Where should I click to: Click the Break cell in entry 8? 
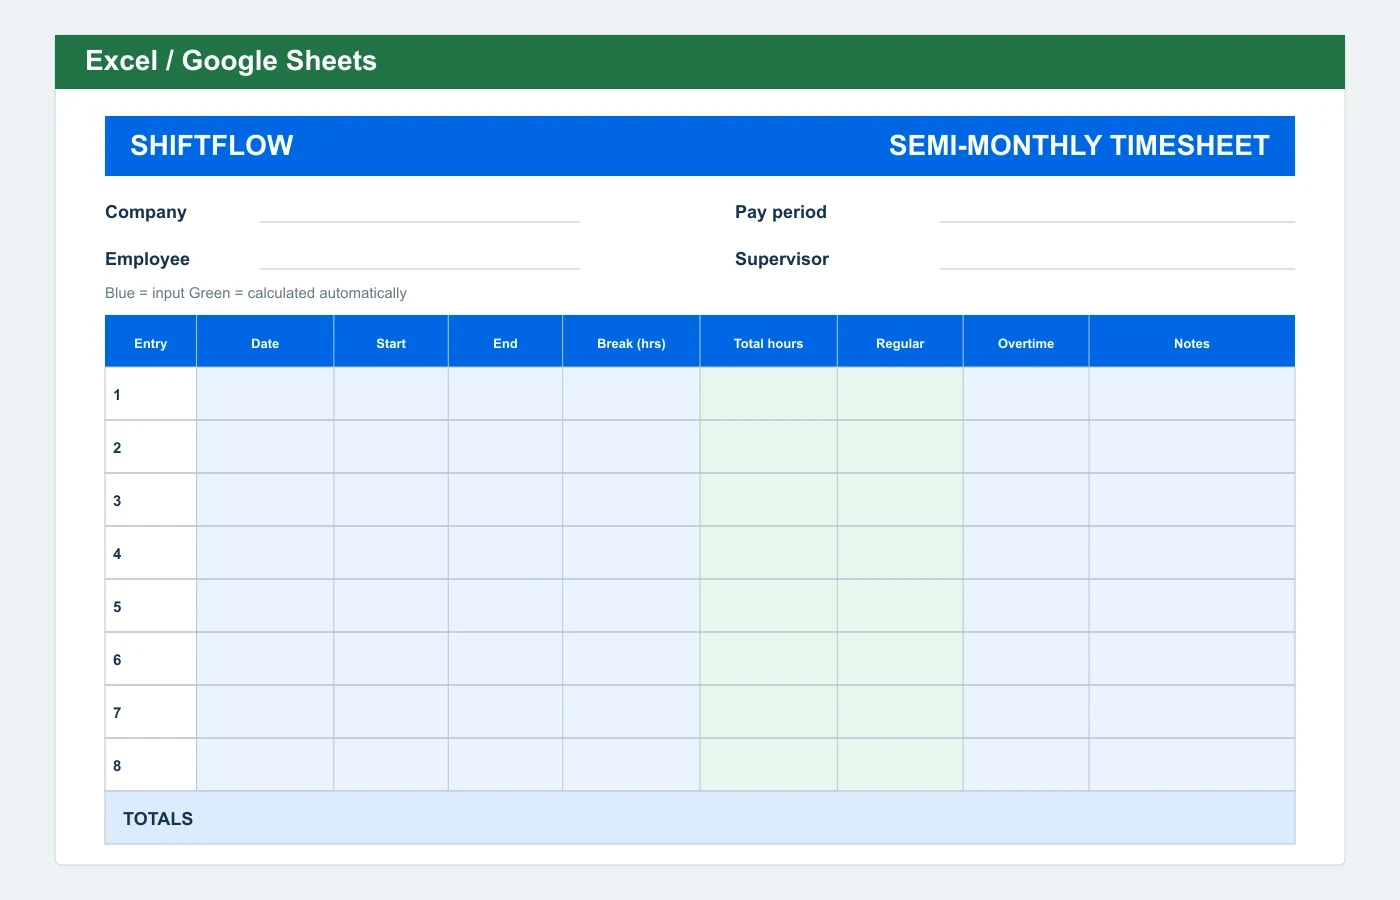point(631,765)
